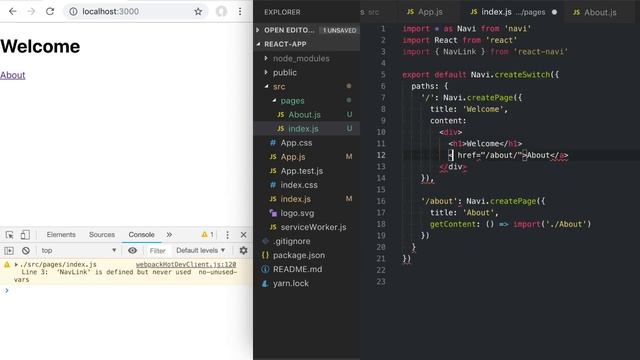
Task: Go back using the browser back arrow
Action: [x=13, y=11]
